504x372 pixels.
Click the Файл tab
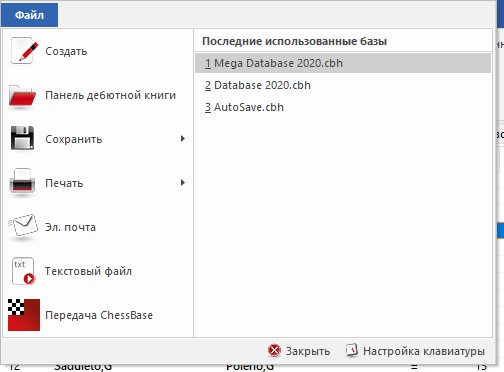(x=29, y=15)
